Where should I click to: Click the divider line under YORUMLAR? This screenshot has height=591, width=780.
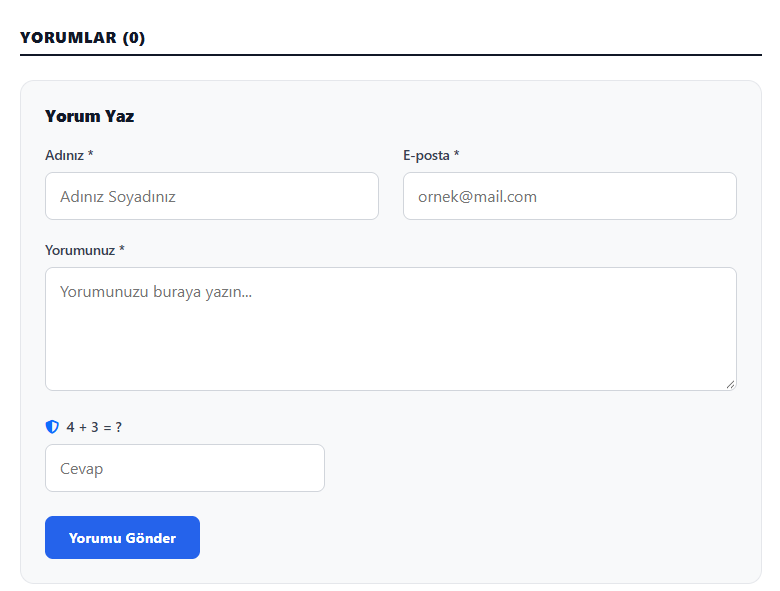click(x=390, y=55)
